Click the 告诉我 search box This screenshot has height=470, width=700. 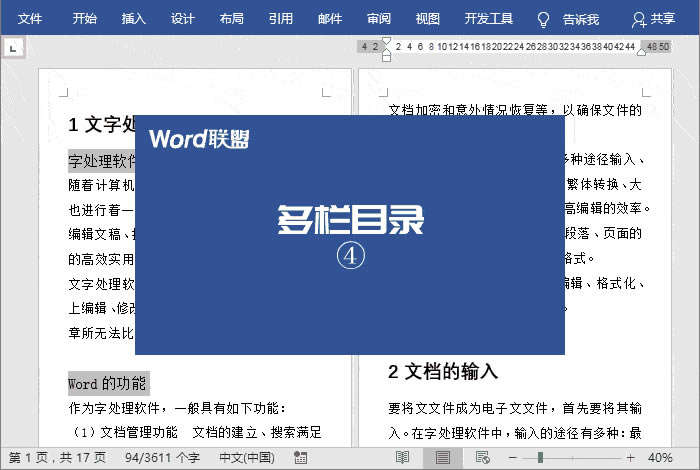click(x=581, y=19)
